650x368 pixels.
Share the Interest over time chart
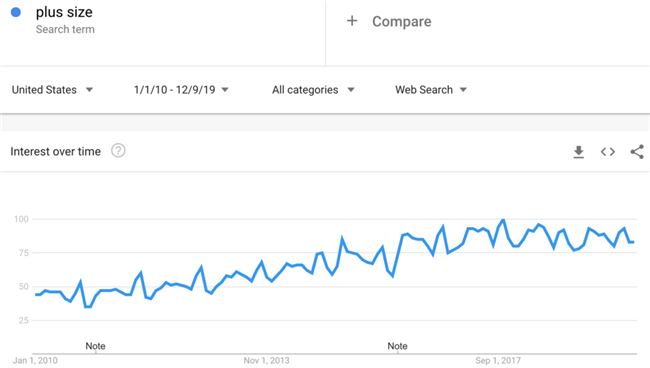[x=637, y=152]
